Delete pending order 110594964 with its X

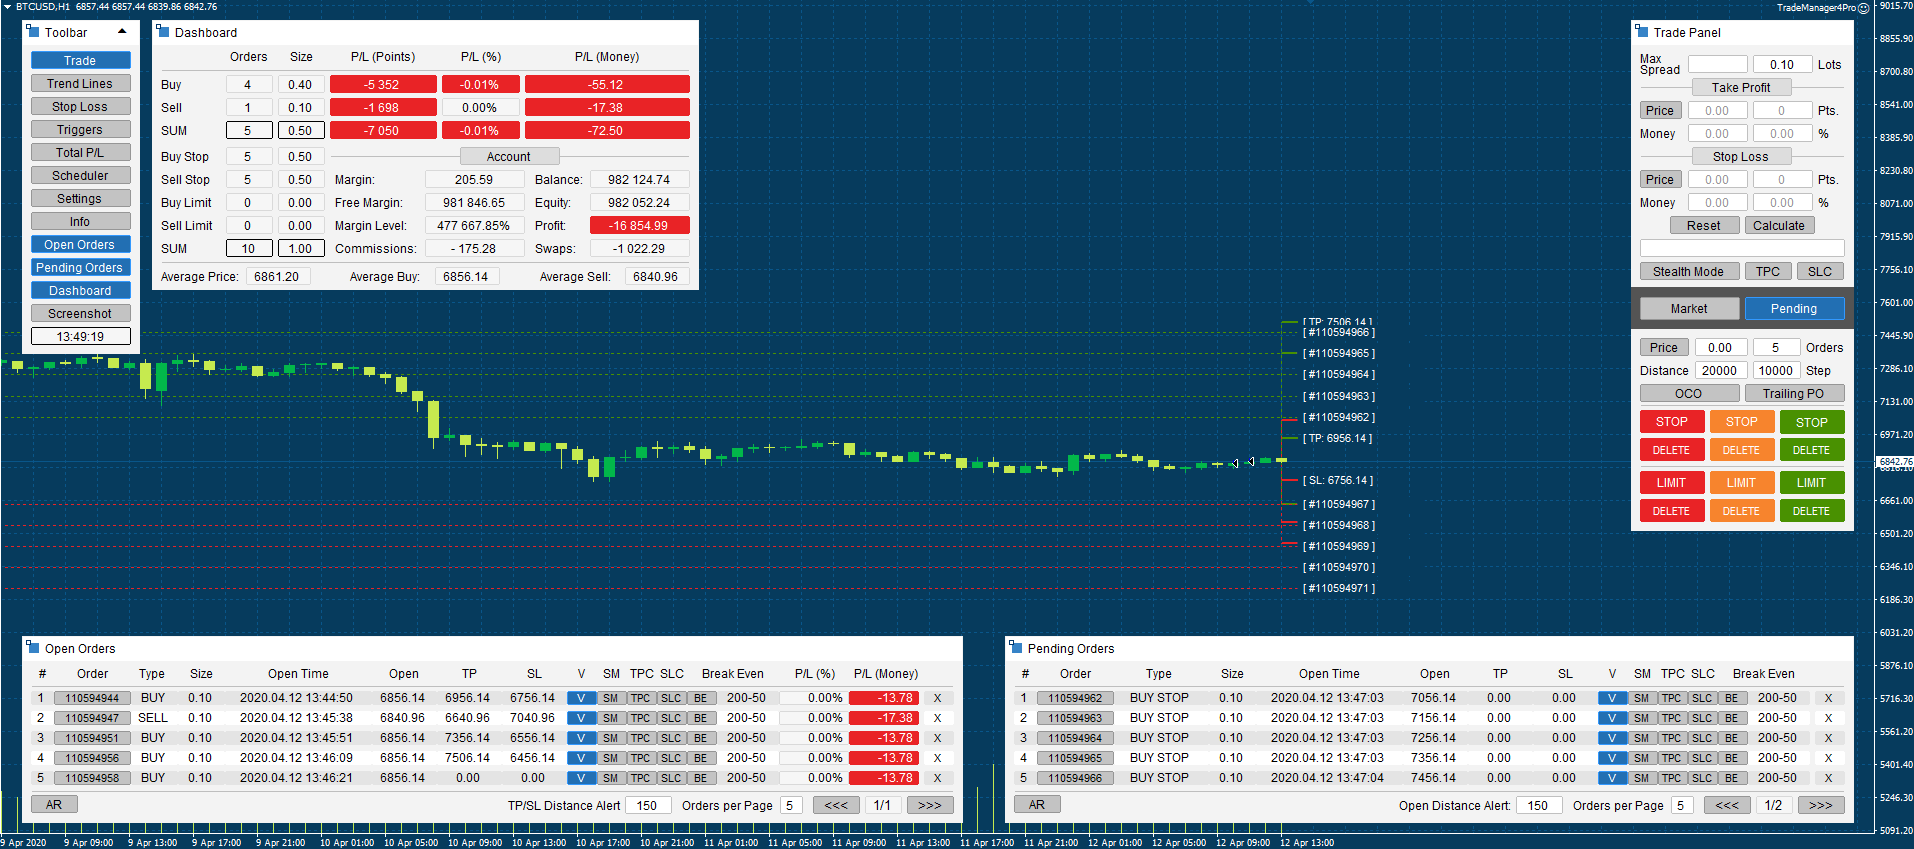point(1828,738)
